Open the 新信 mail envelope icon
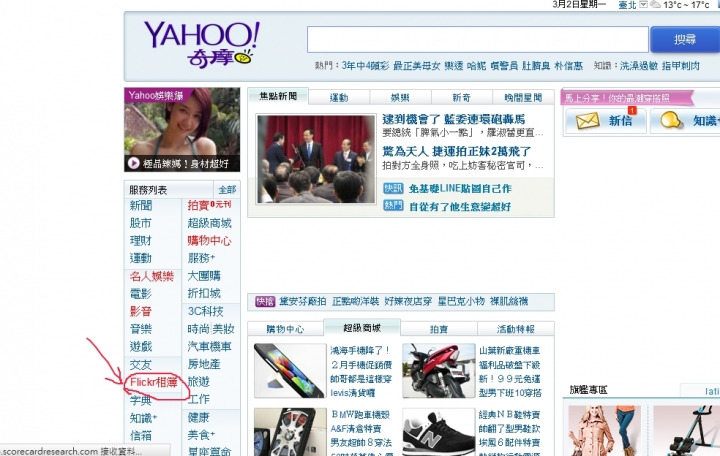The image size is (720, 456). (x=588, y=121)
